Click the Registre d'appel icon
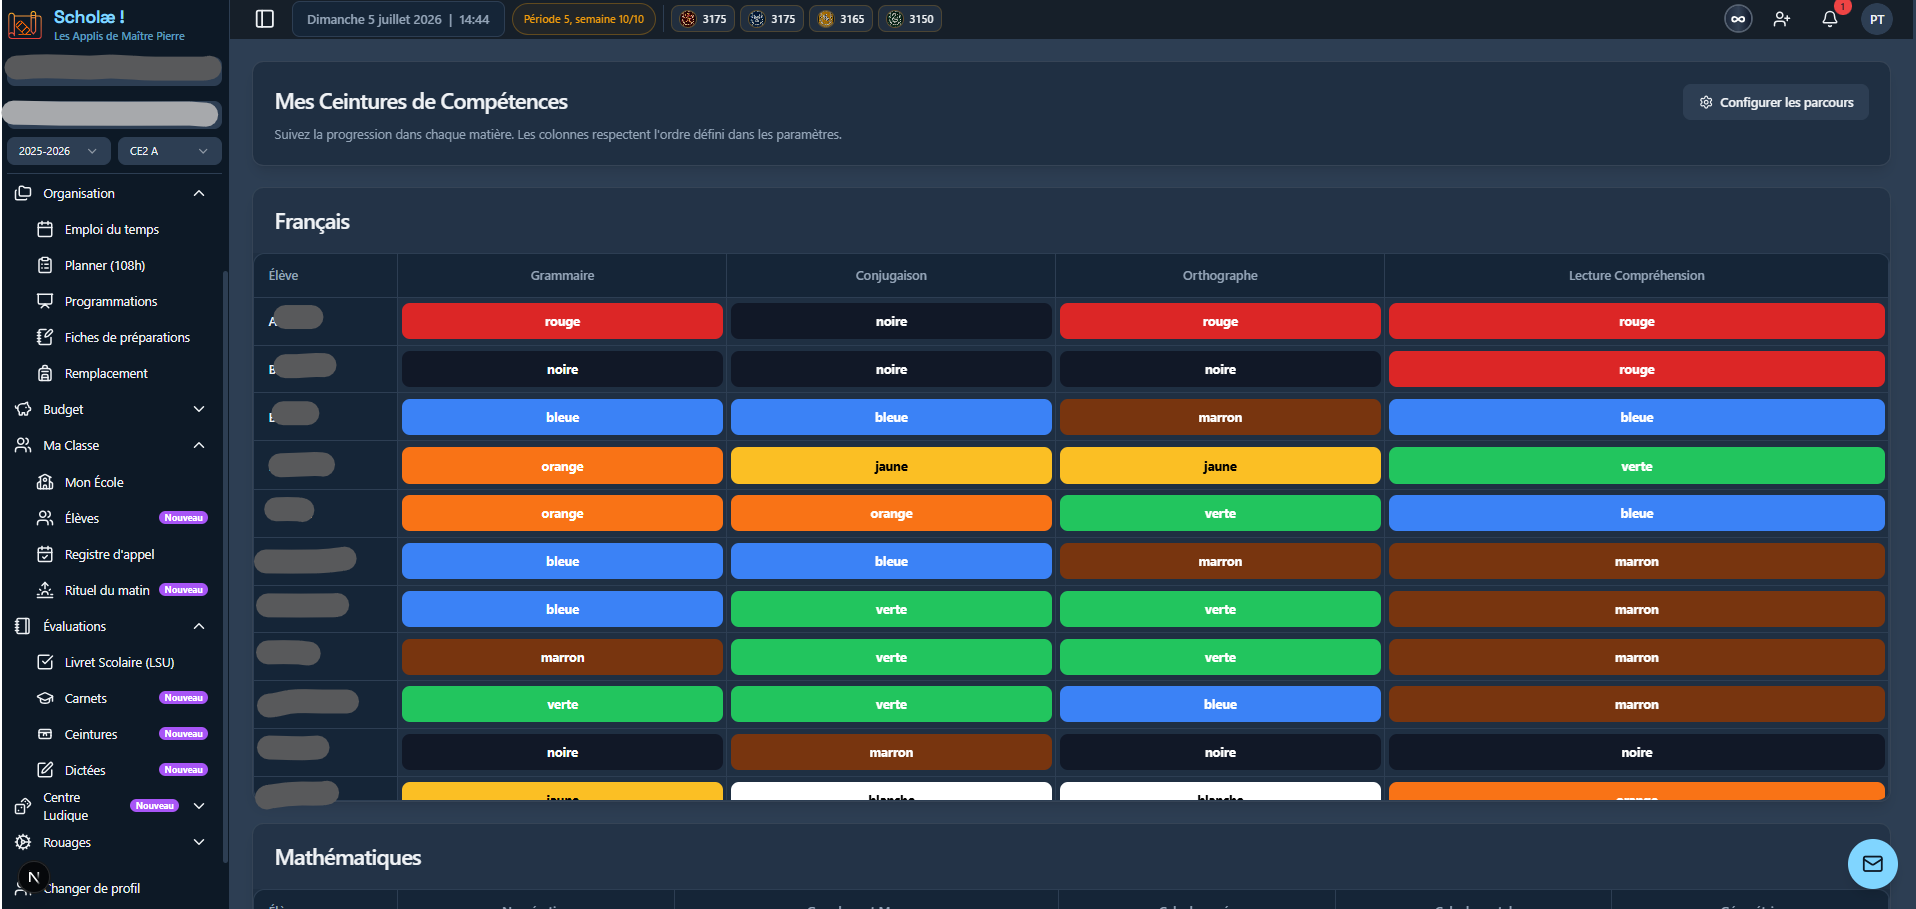 (45, 554)
